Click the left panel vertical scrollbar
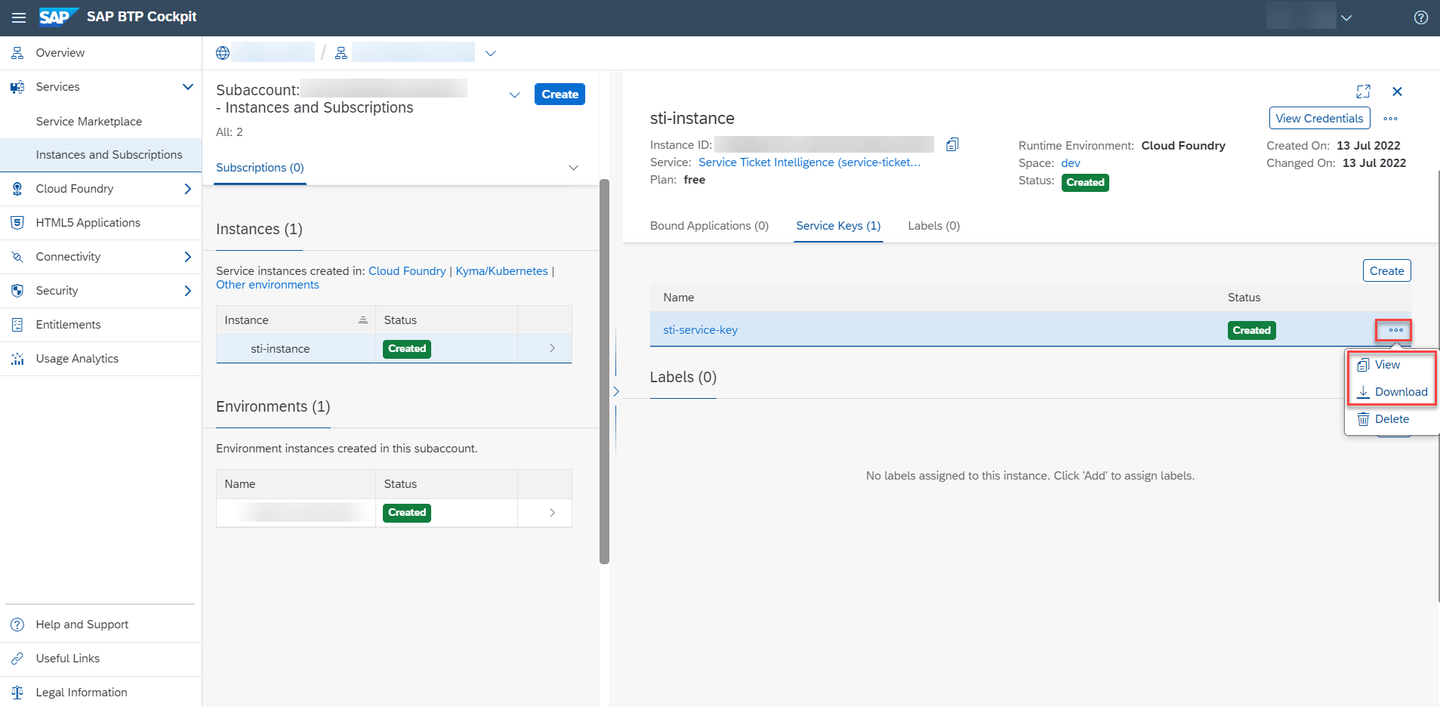 tap(604, 372)
